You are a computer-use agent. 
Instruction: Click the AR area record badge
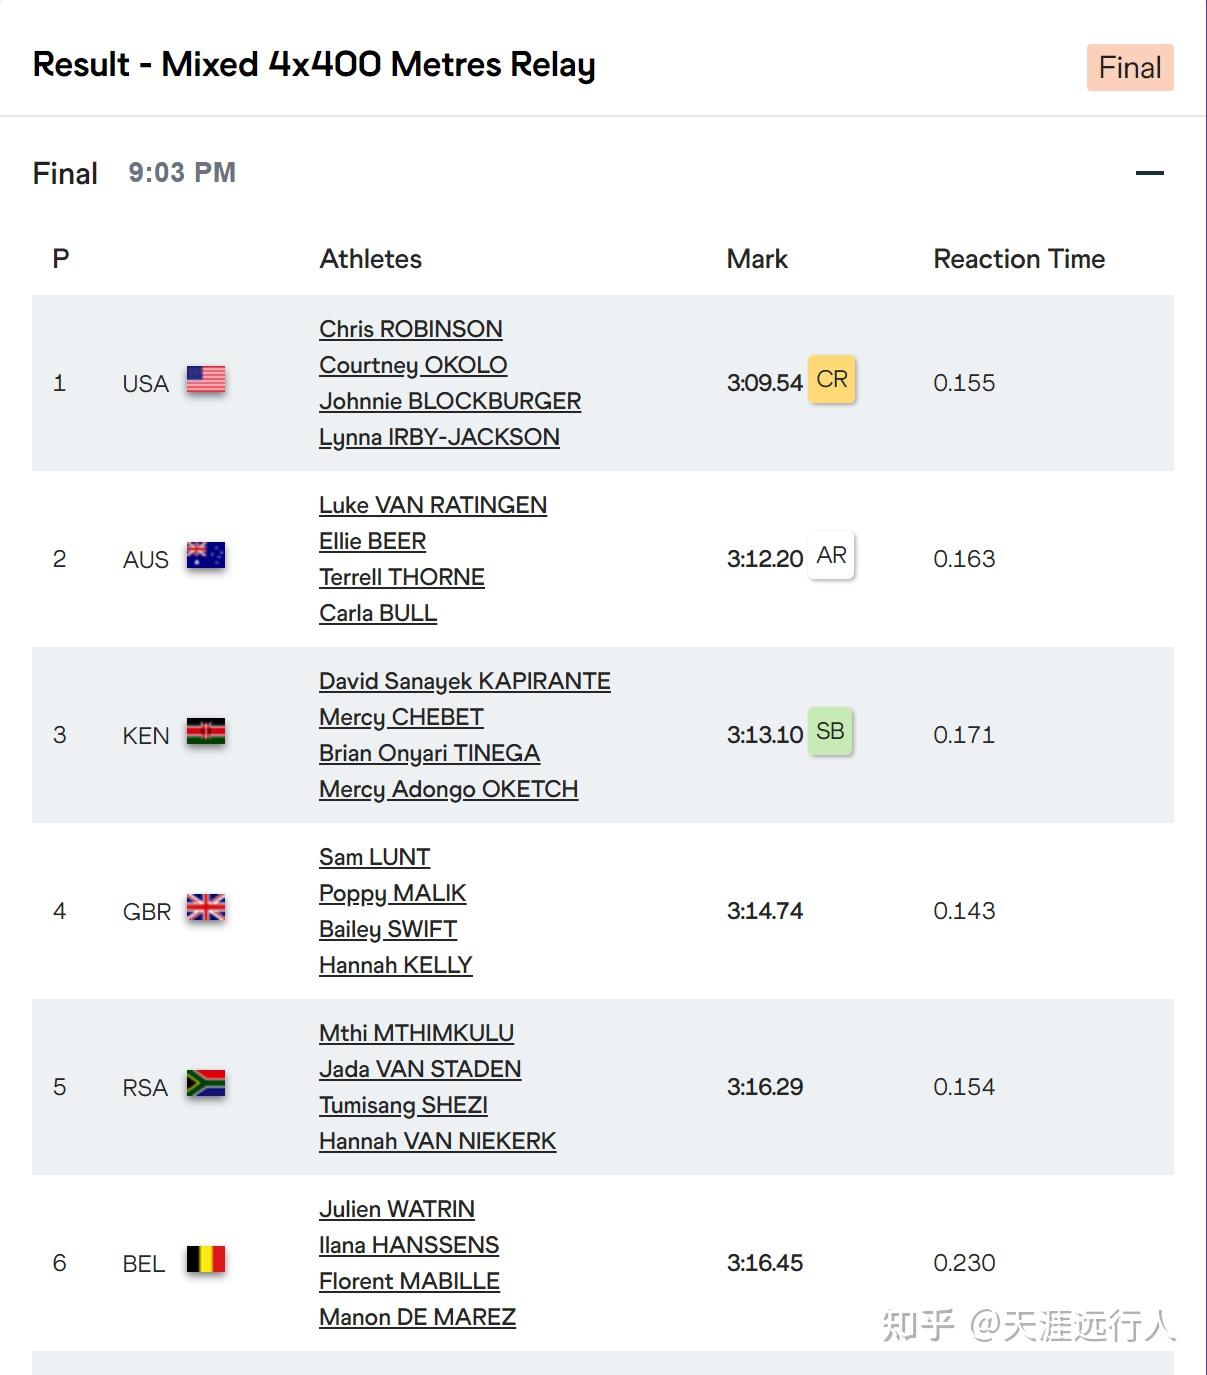(831, 556)
